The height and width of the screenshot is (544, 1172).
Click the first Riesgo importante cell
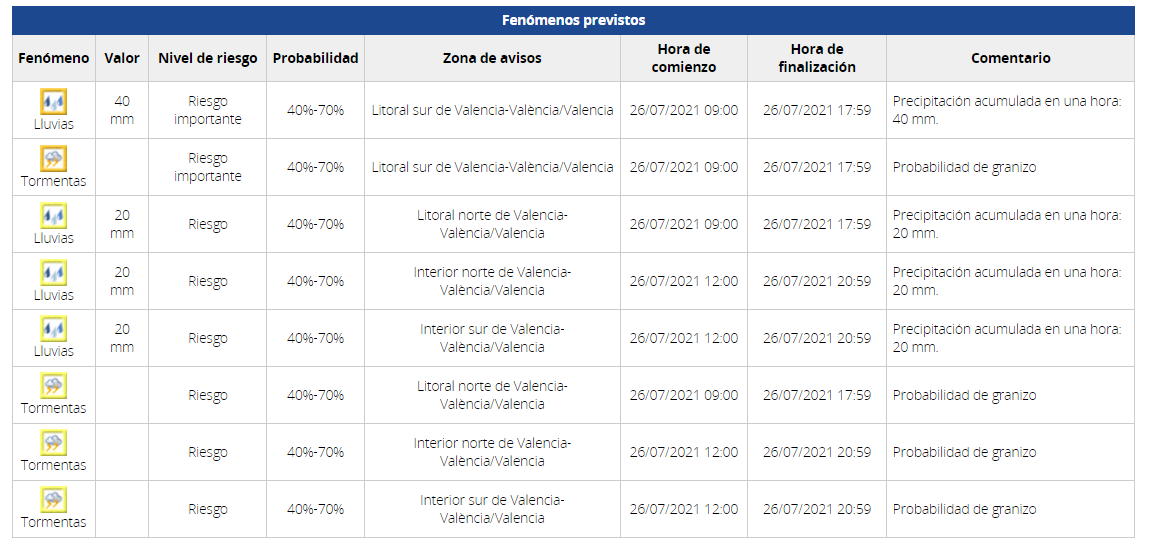[208, 110]
